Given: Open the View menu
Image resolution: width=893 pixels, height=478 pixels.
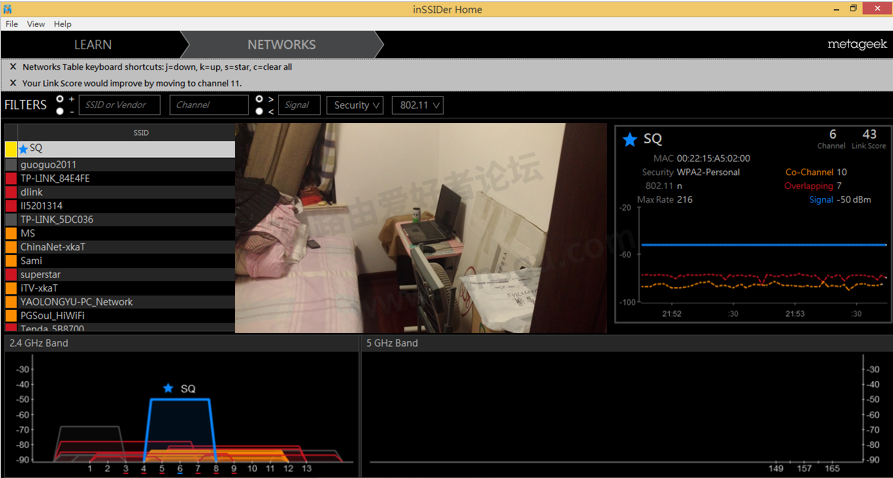Looking at the screenshot, I should tap(36, 24).
